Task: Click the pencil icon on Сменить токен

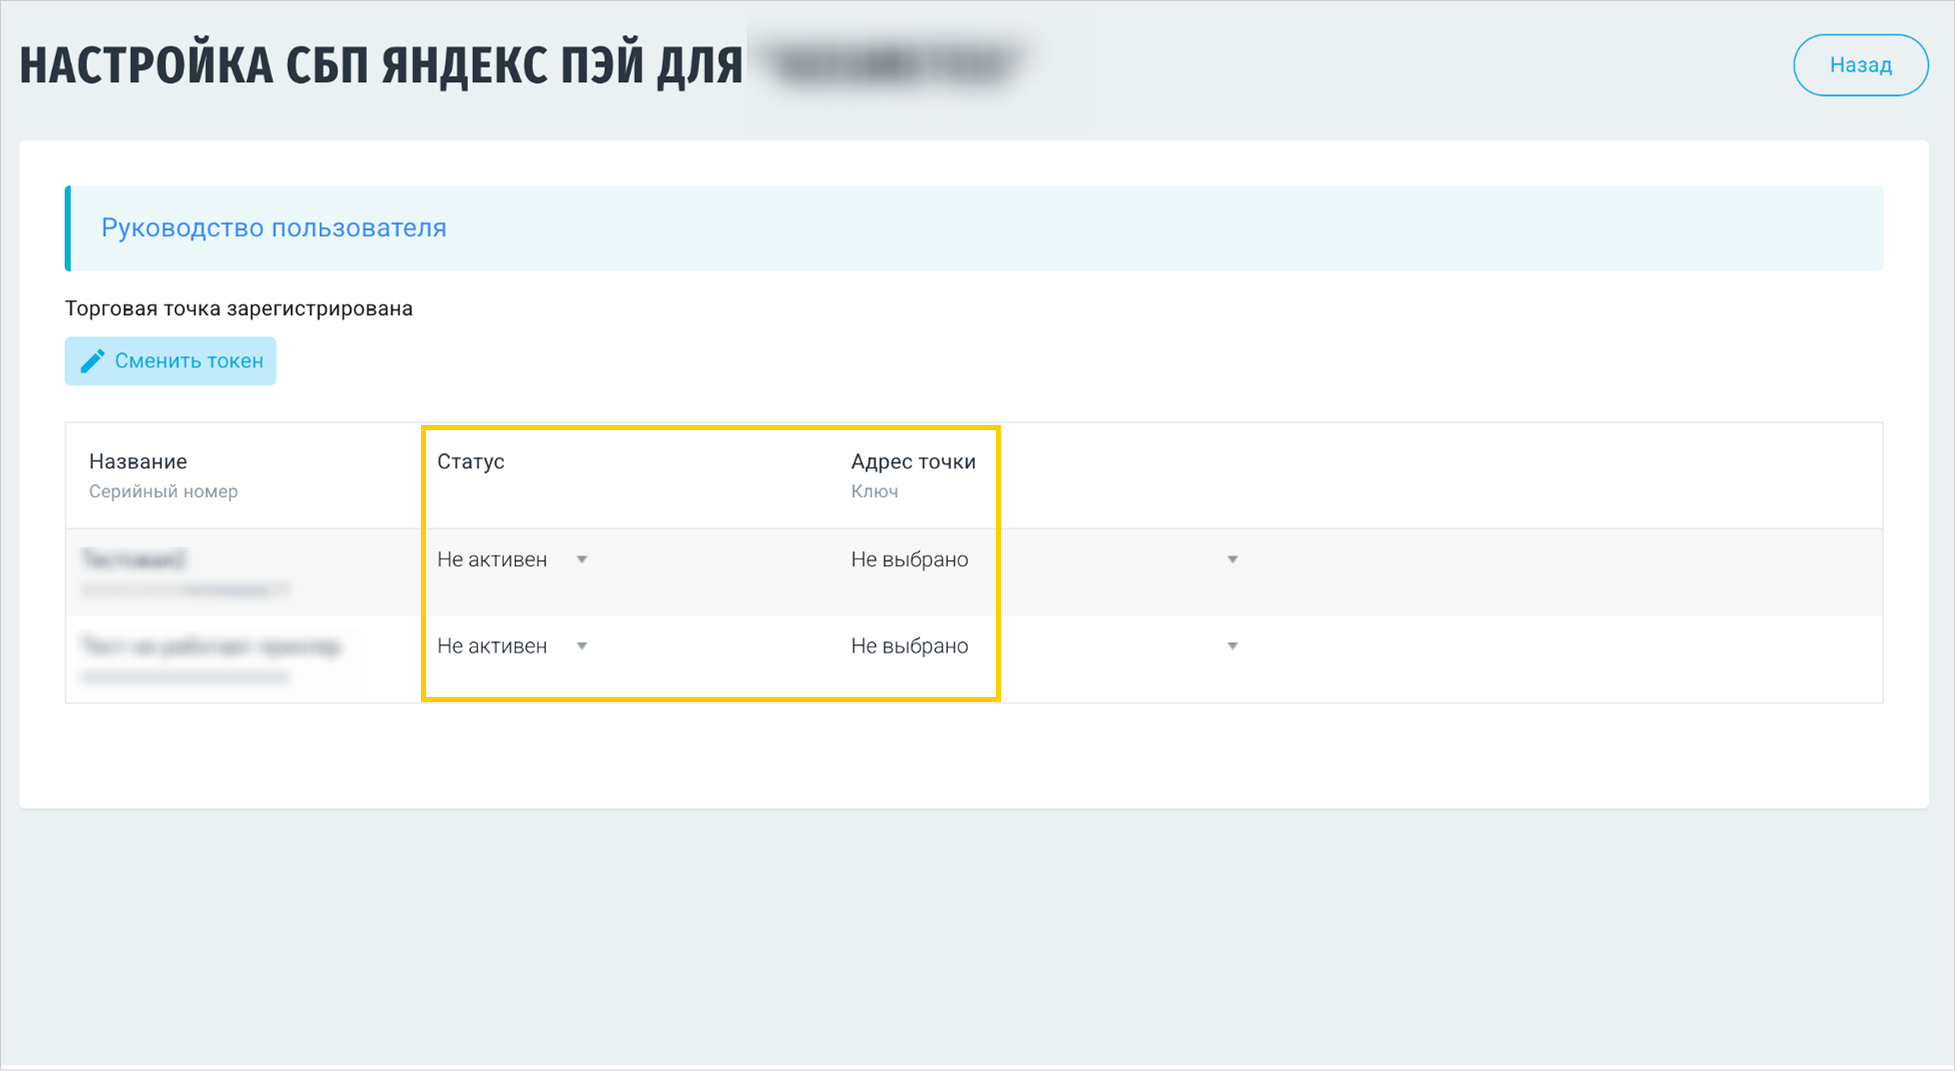Action: [92, 361]
